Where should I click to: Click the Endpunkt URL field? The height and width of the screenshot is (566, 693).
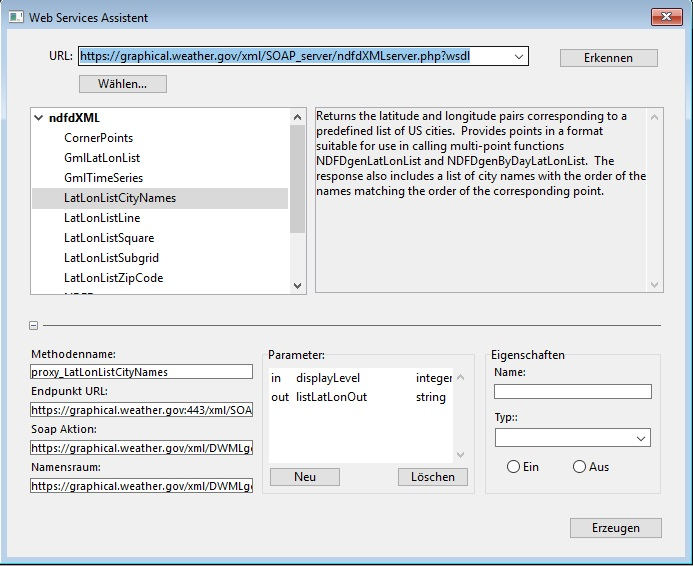point(141,410)
